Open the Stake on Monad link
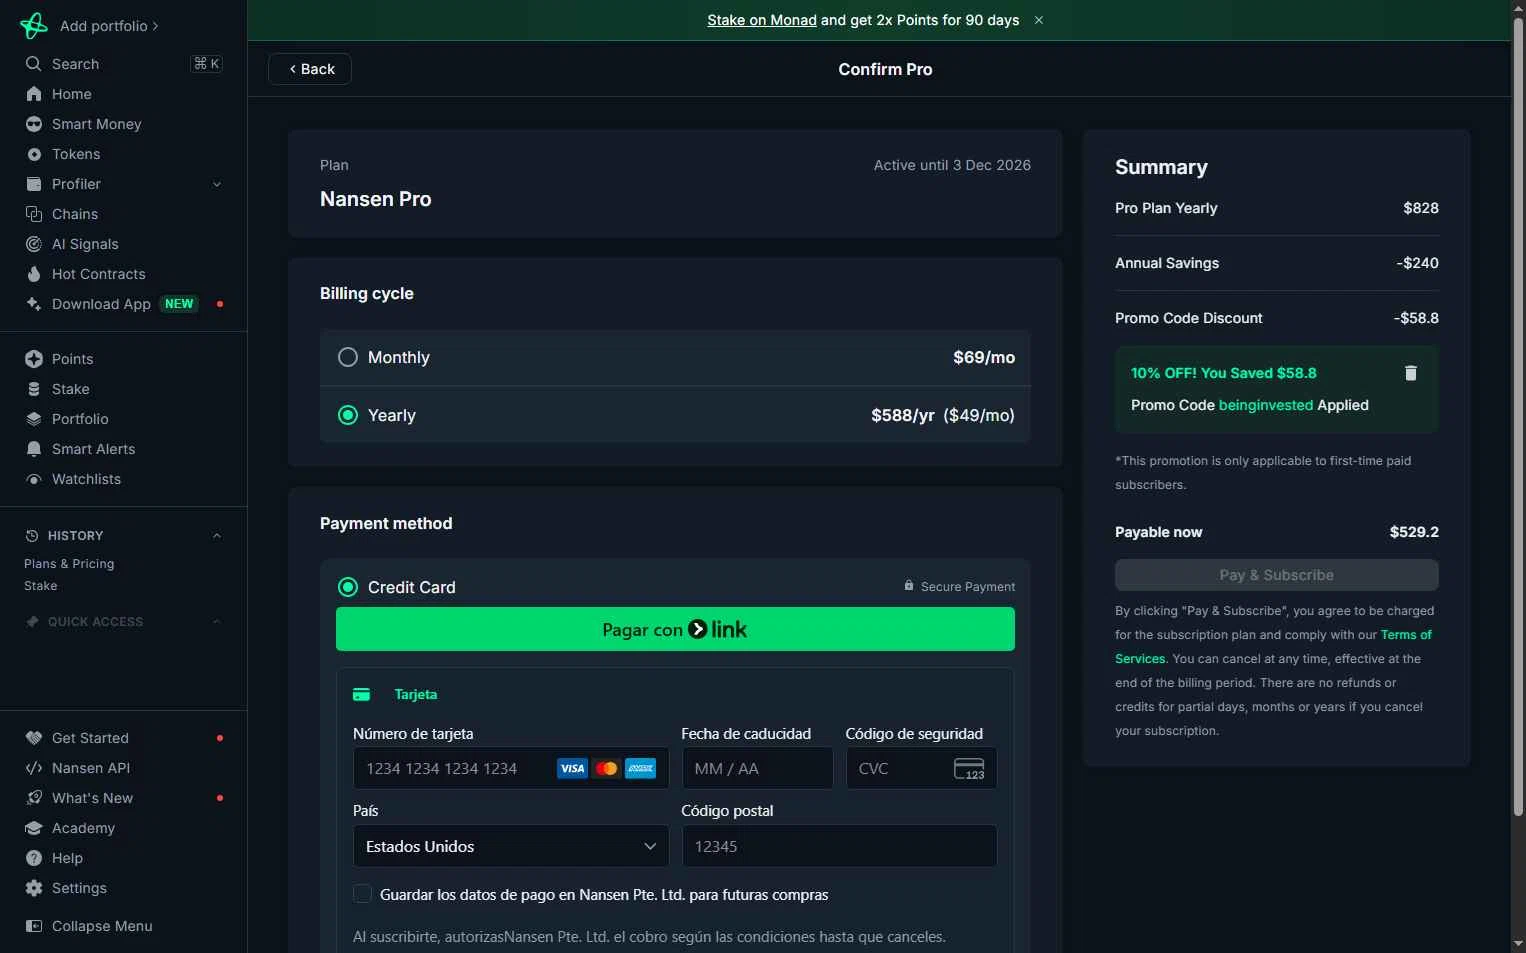 (x=762, y=20)
